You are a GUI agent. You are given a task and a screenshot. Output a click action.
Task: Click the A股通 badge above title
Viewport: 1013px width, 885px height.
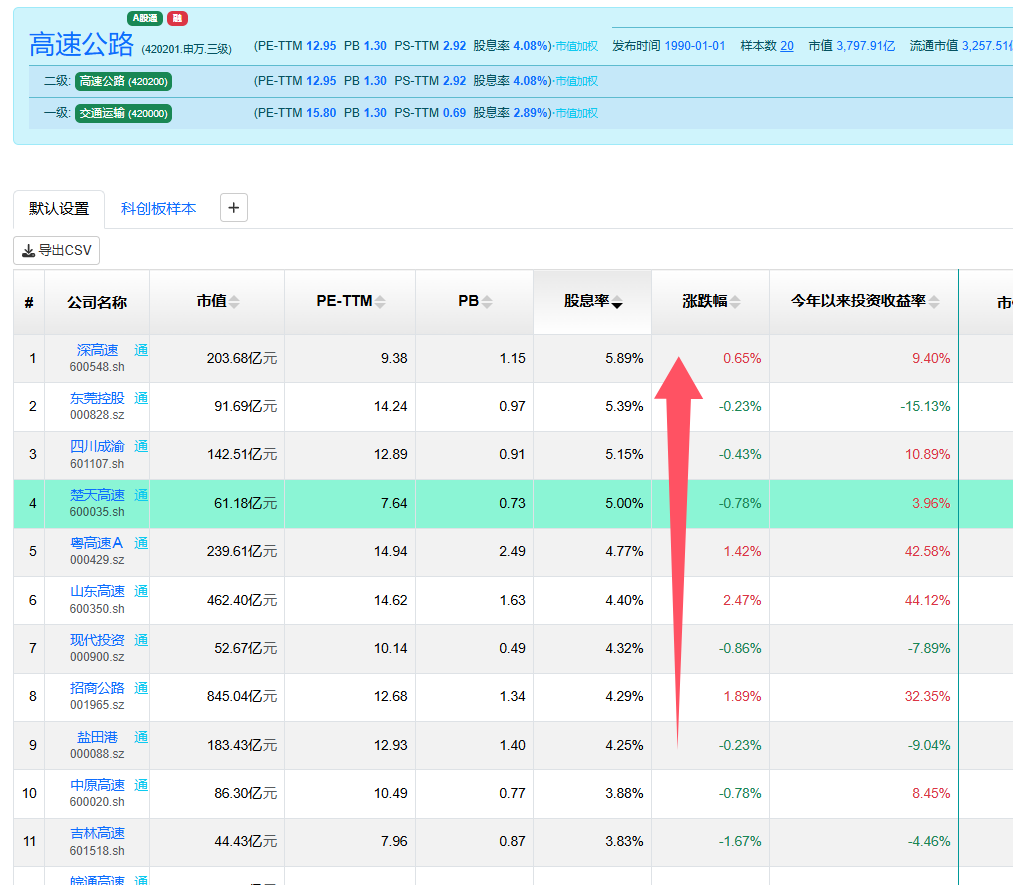145,18
